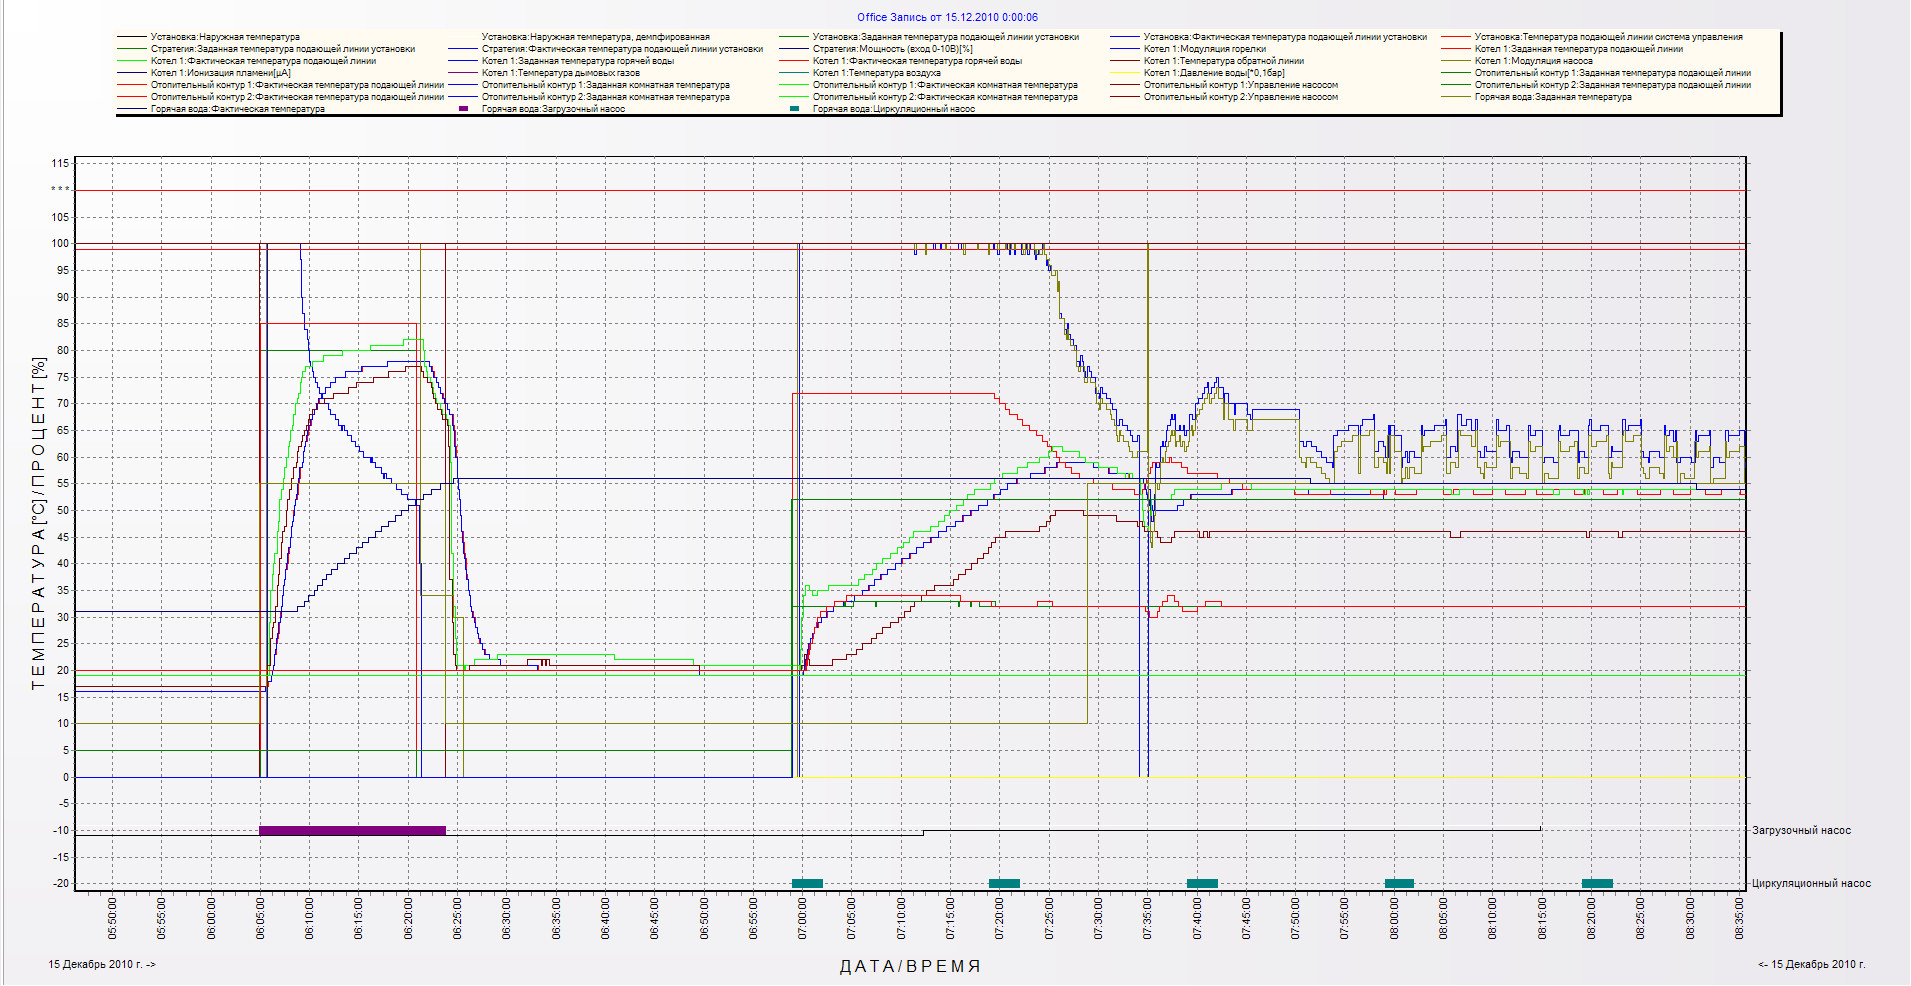Click the teal 'Циркуляционный насос' legend swatch
This screenshot has height=986, width=1911.
point(795,109)
